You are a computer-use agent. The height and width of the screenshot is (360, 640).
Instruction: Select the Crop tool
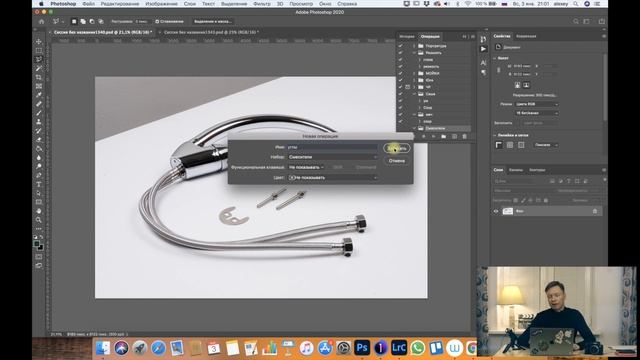[39, 78]
